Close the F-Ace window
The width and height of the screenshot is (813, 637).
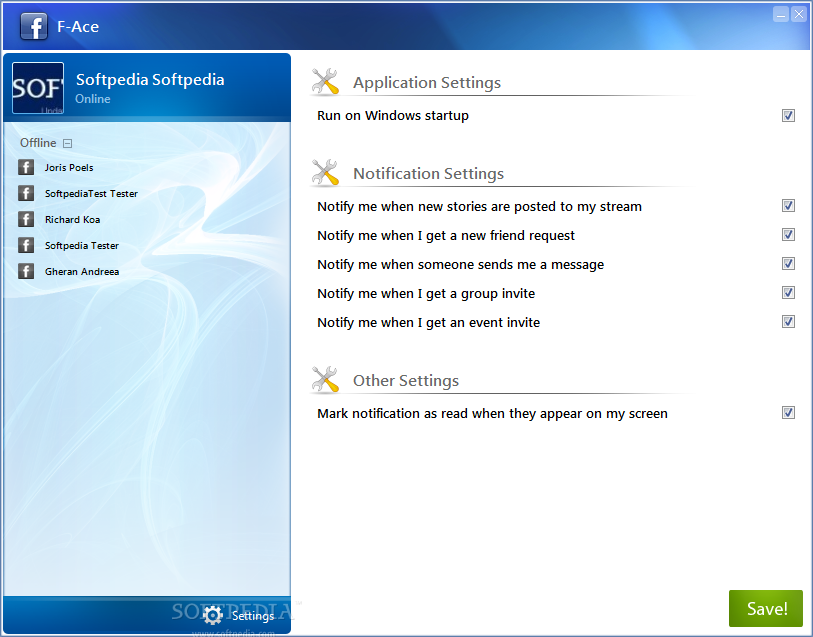[798, 15]
